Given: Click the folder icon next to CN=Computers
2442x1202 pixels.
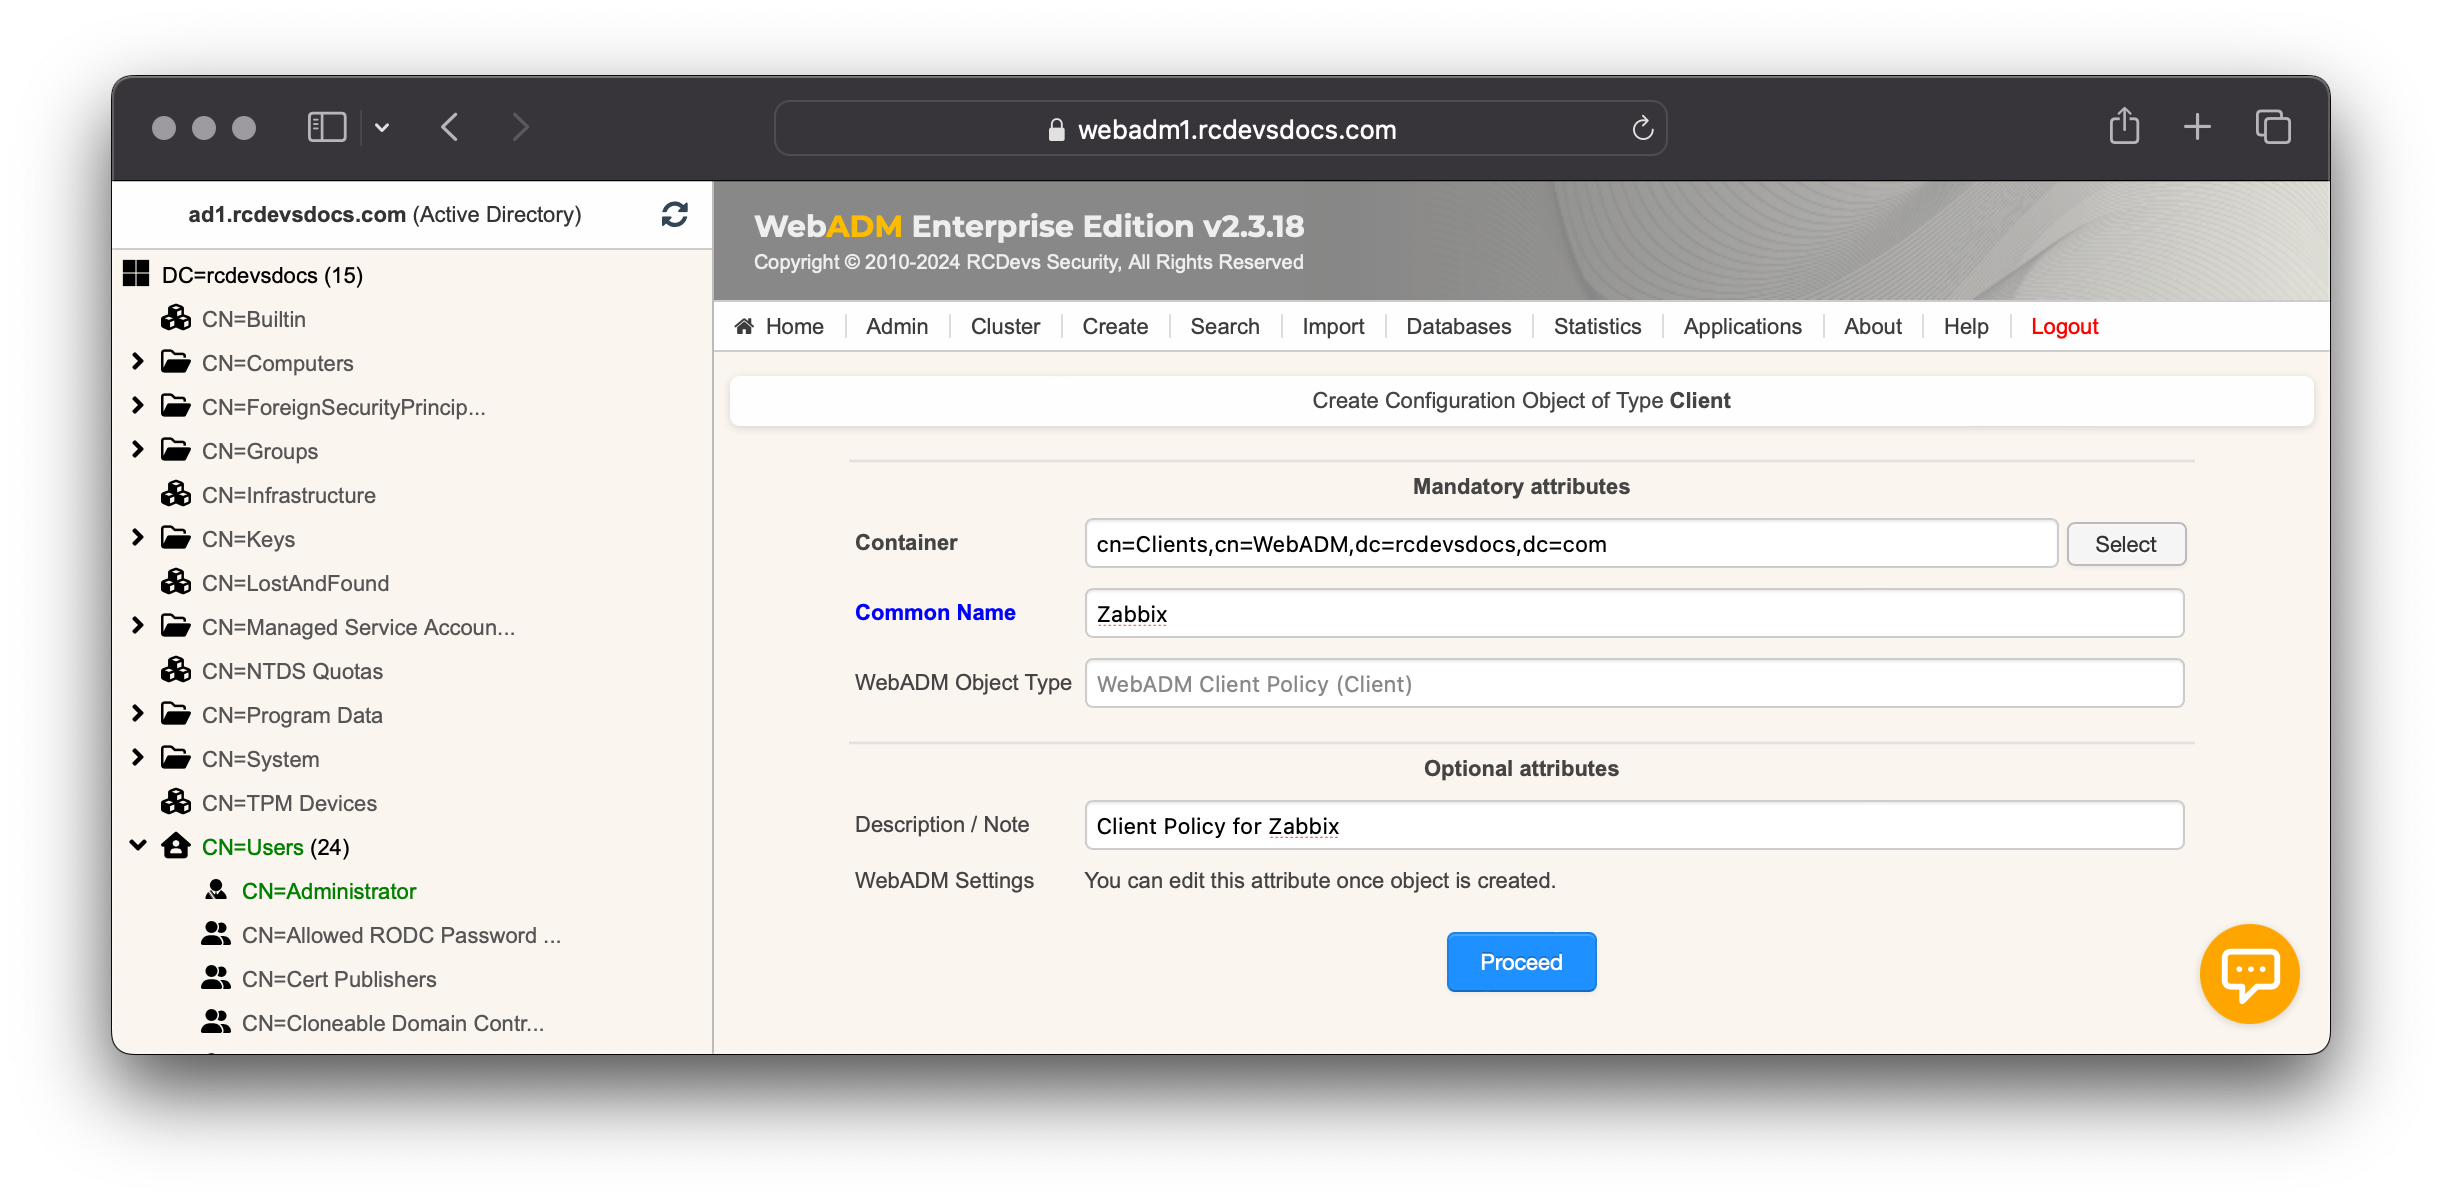Looking at the screenshot, I should click(x=176, y=362).
